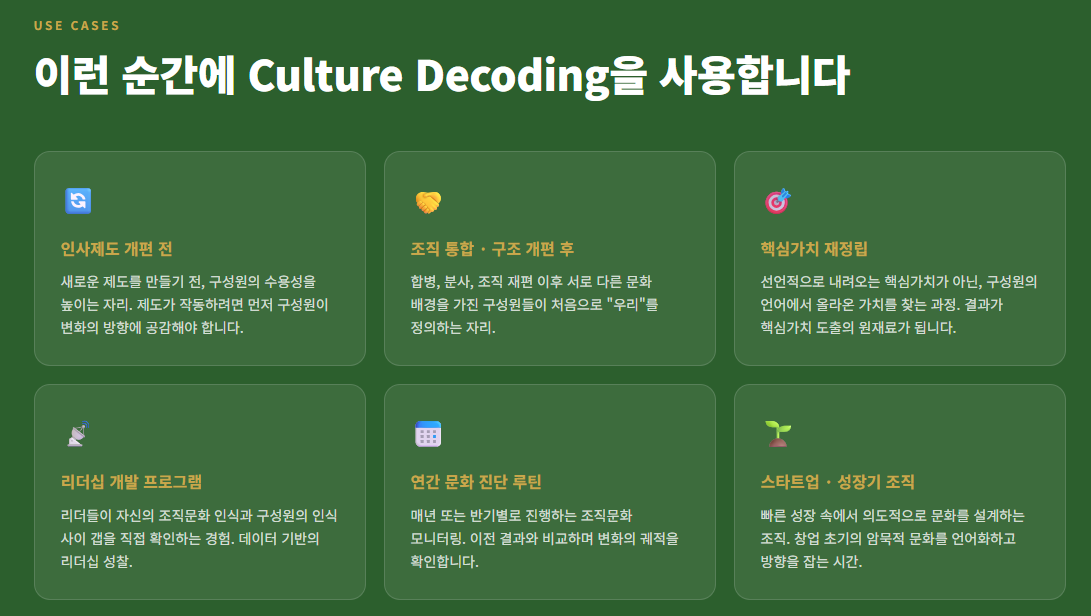This screenshot has width=1091, height=616.
Task: Click the calendar emoji icon
Action: (x=428, y=434)
